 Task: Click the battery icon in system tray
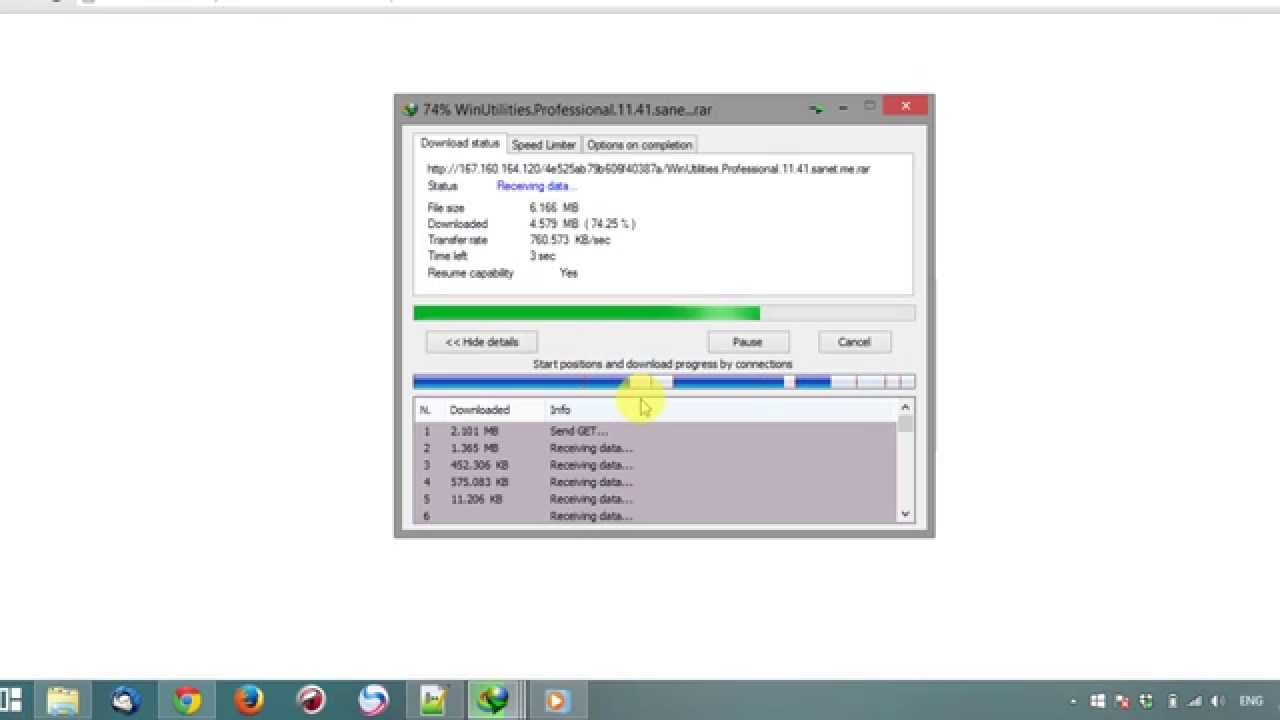click(1172, 701)
